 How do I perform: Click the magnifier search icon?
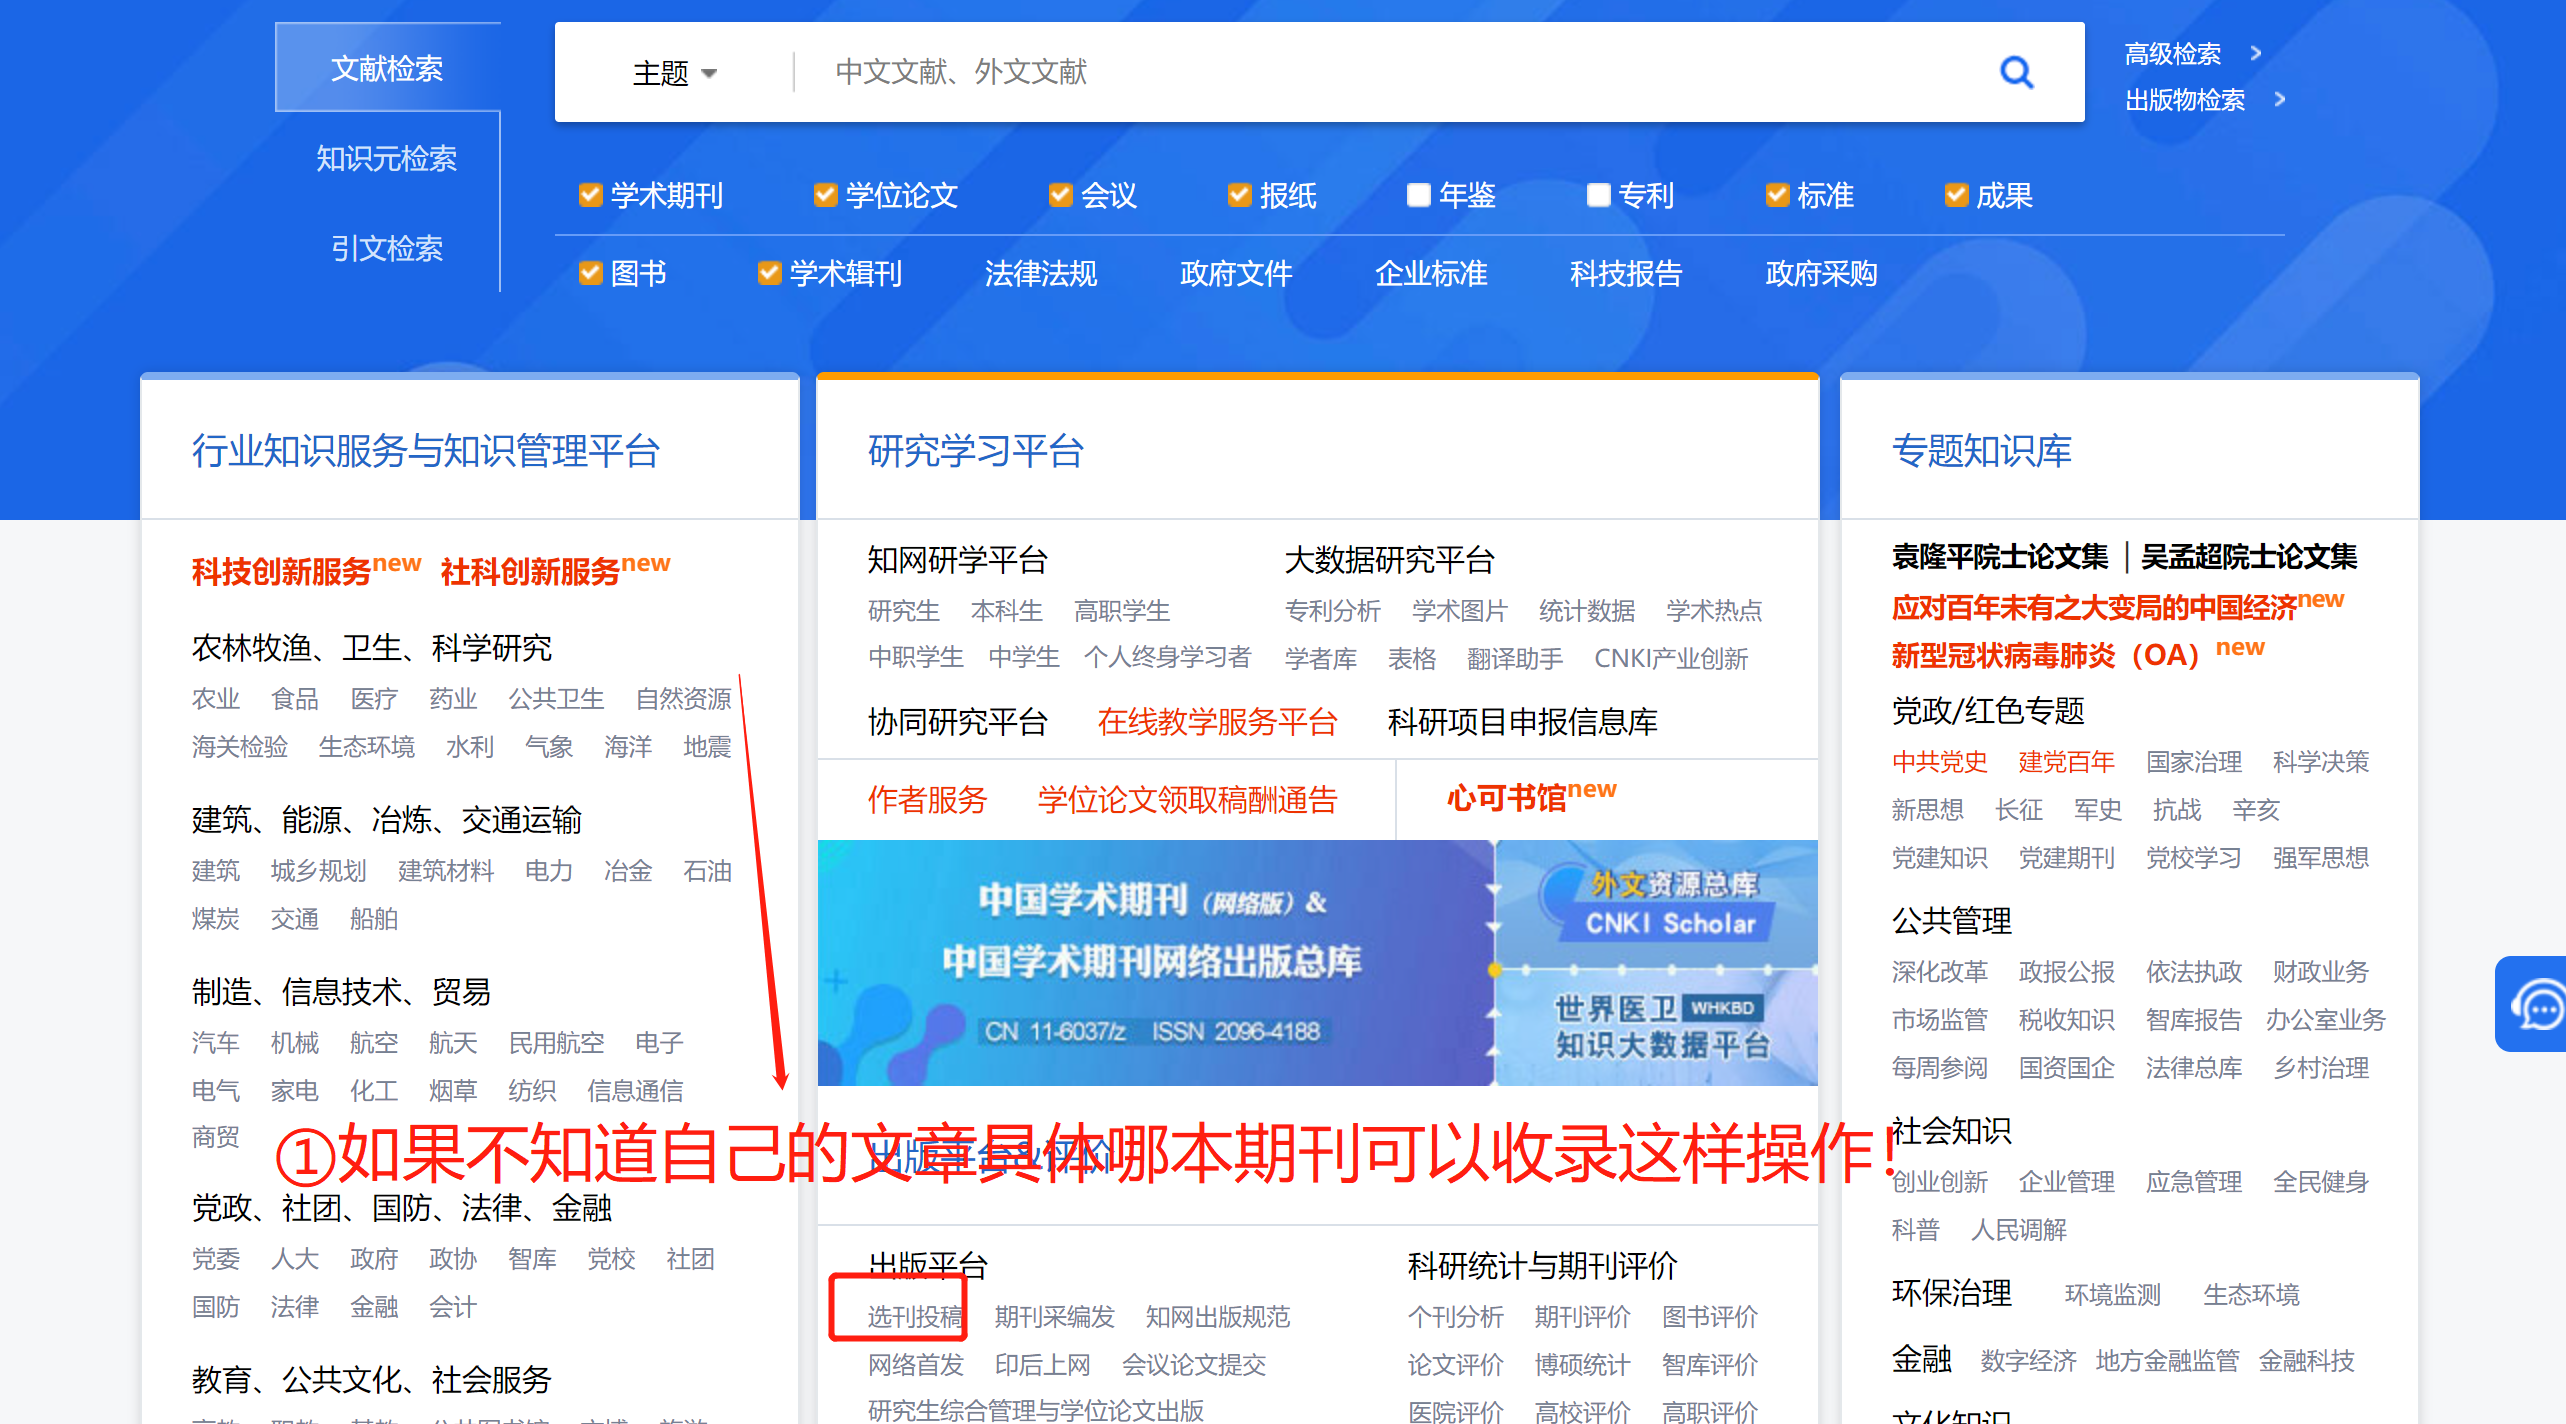2016,72
